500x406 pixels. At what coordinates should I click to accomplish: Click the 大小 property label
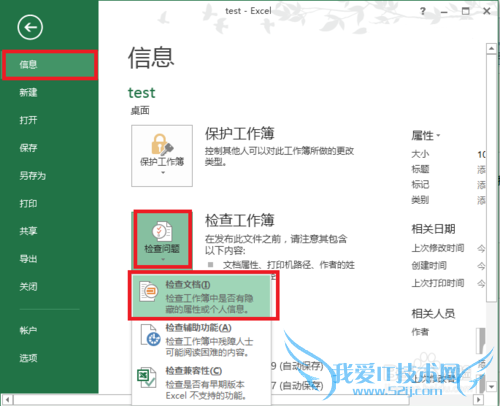(x=420, y=154)
